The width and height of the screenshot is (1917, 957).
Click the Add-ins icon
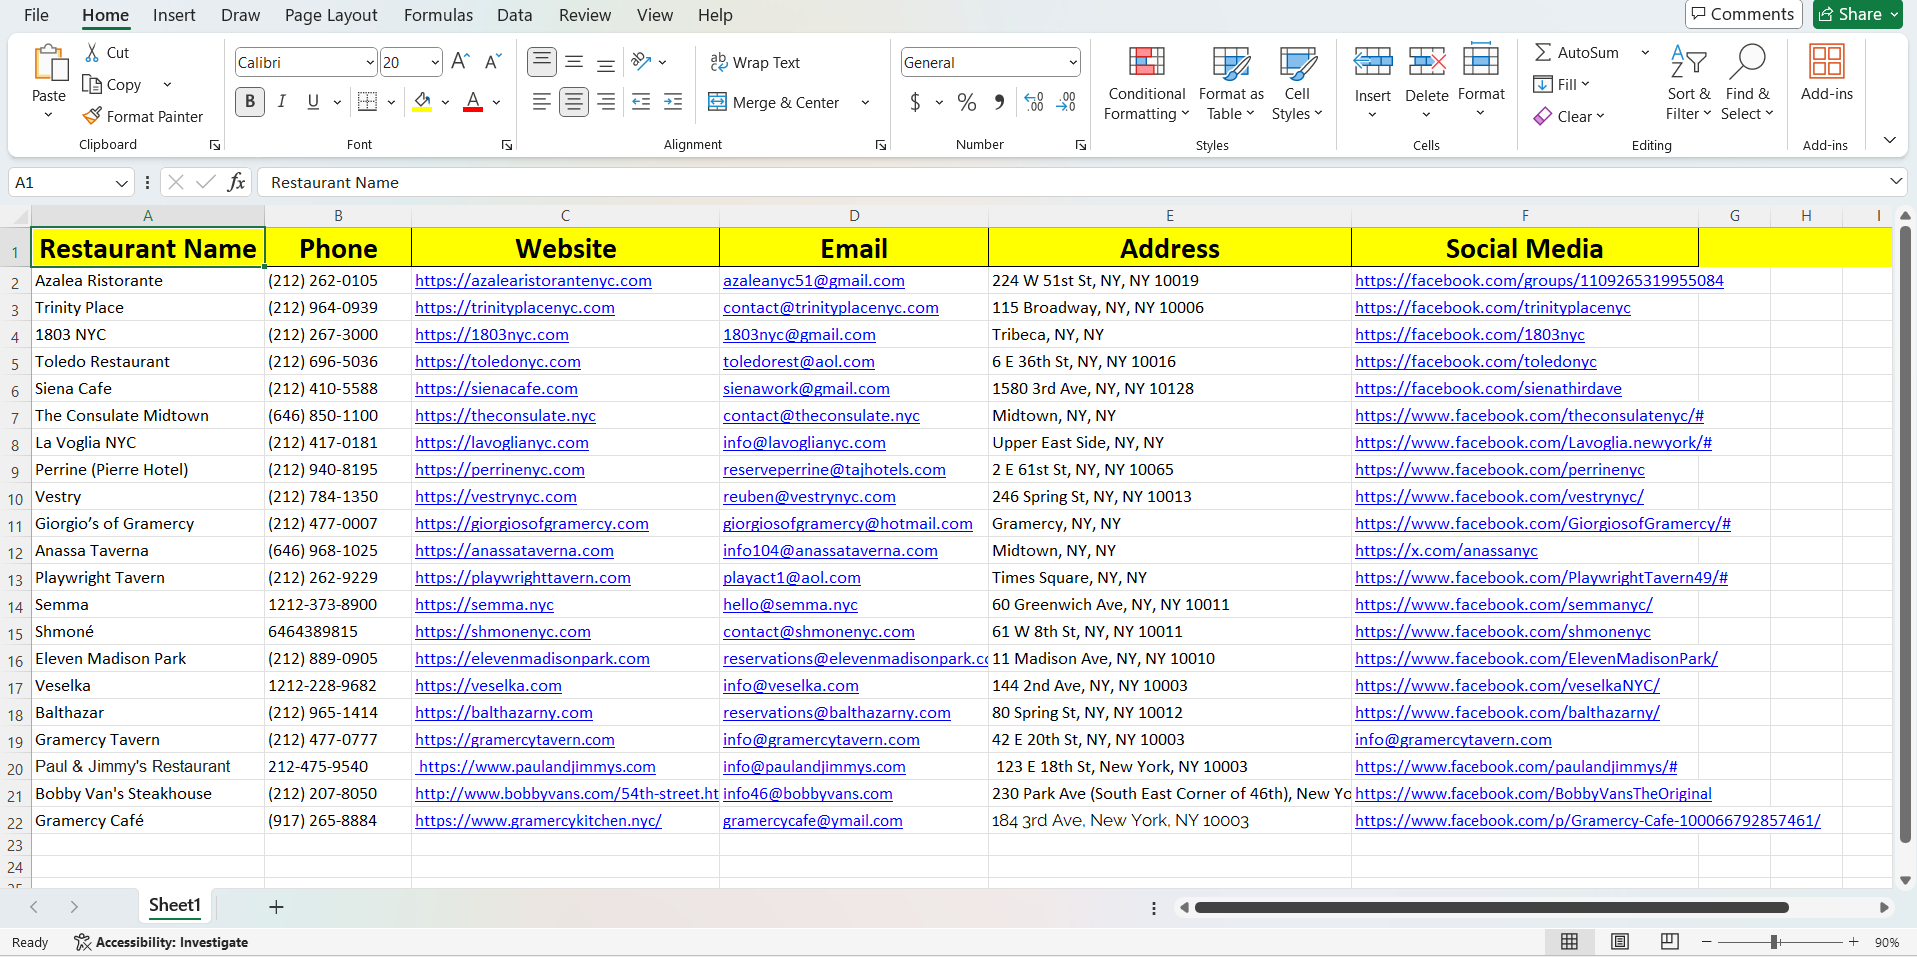(1826, 62)
